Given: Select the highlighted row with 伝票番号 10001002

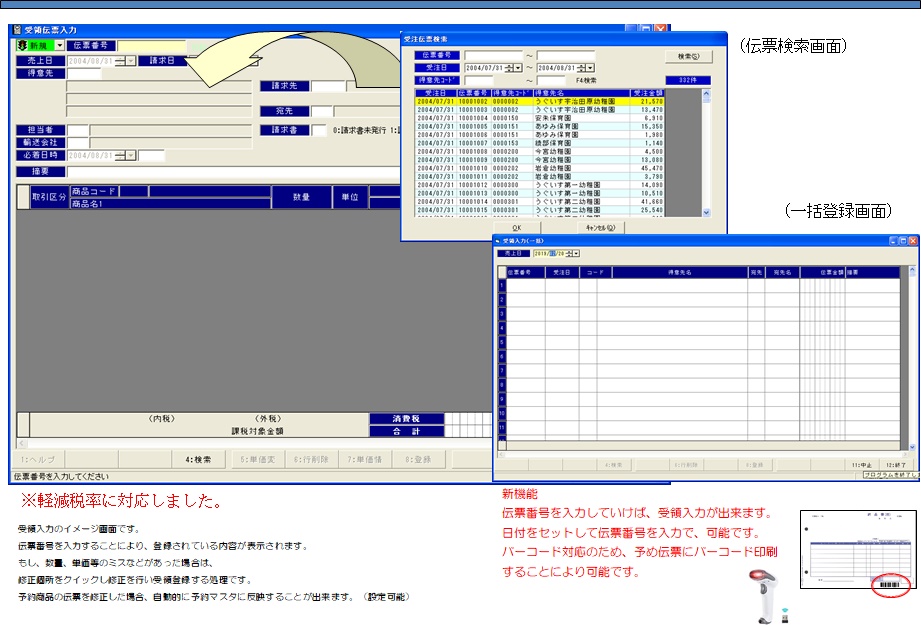Looking at the screenshot, I should pos(540,102).
